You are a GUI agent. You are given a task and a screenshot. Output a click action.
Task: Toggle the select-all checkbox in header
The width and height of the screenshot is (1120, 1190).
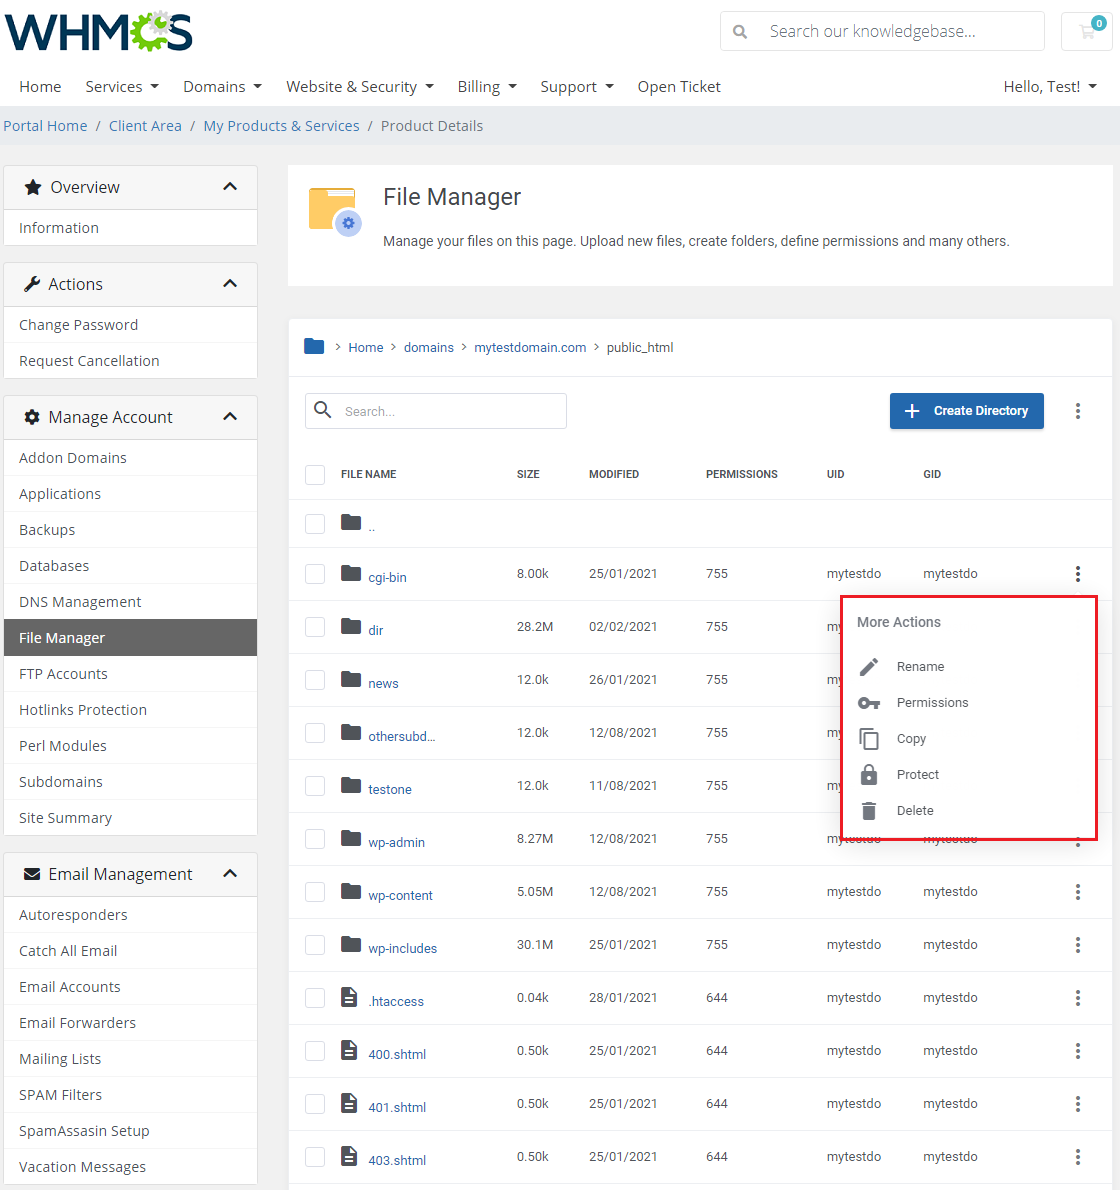coord(315,475)
